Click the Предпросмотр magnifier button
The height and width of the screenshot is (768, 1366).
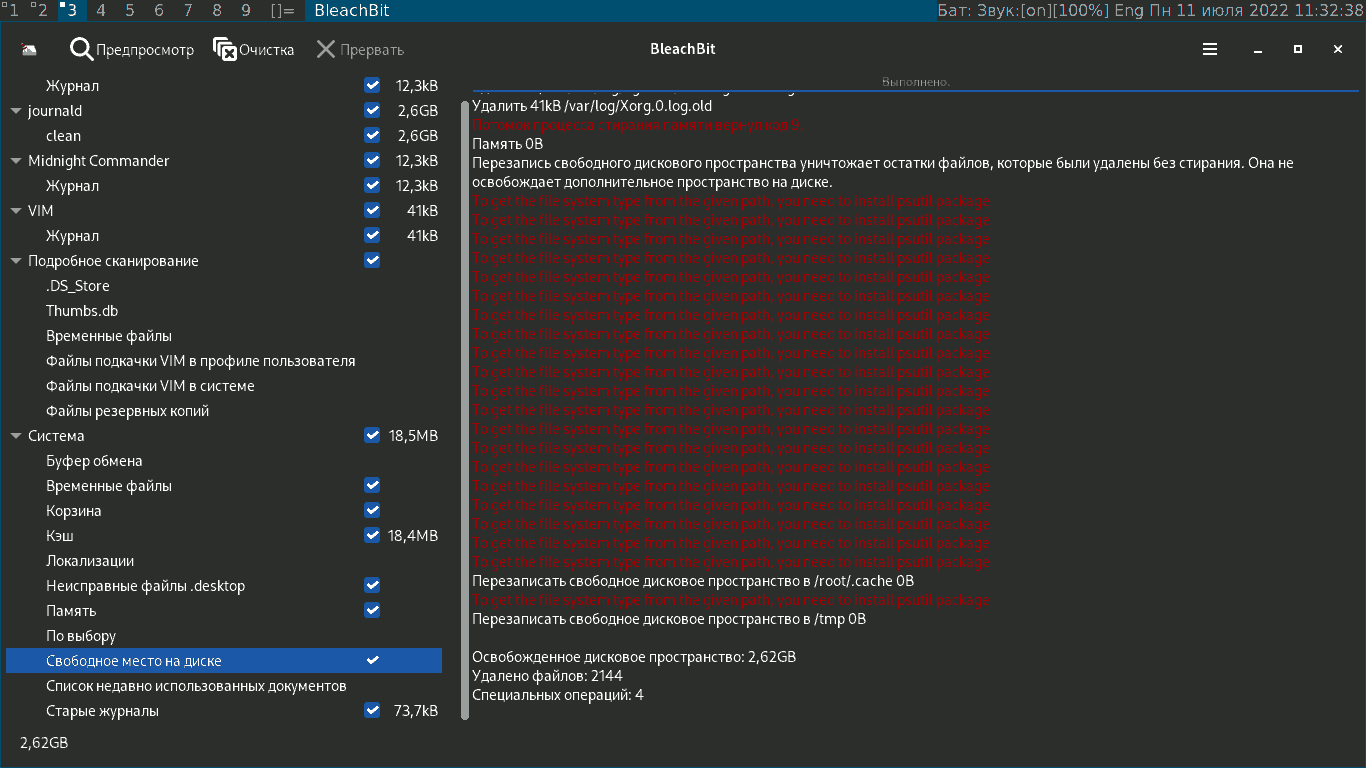pos(132,49)
